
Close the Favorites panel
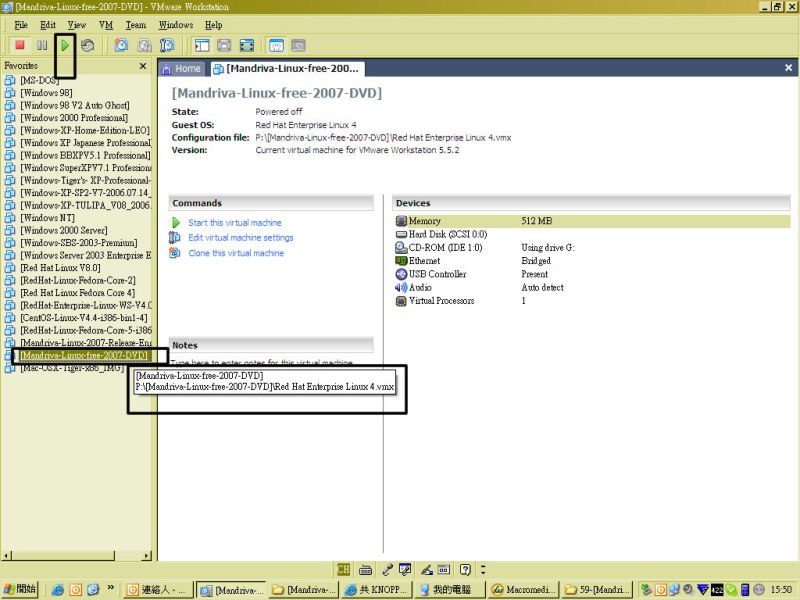(143, 66)
